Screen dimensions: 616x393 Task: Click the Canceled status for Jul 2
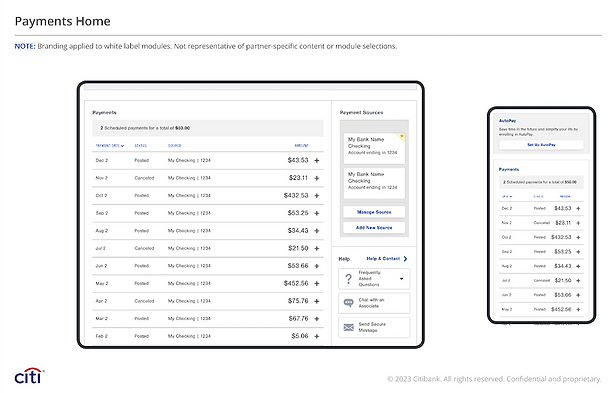tap(144, 248)
